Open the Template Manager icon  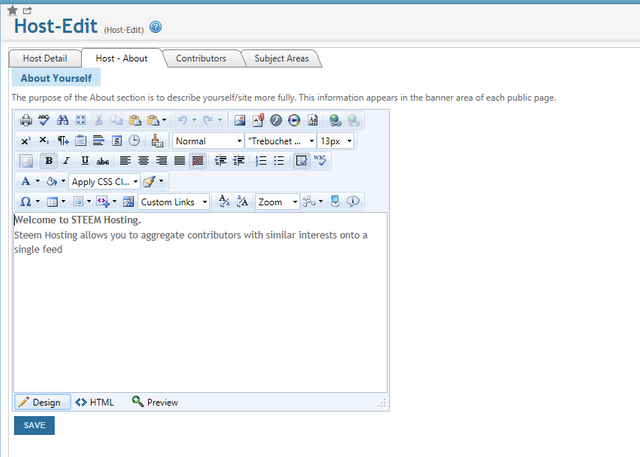313,120
